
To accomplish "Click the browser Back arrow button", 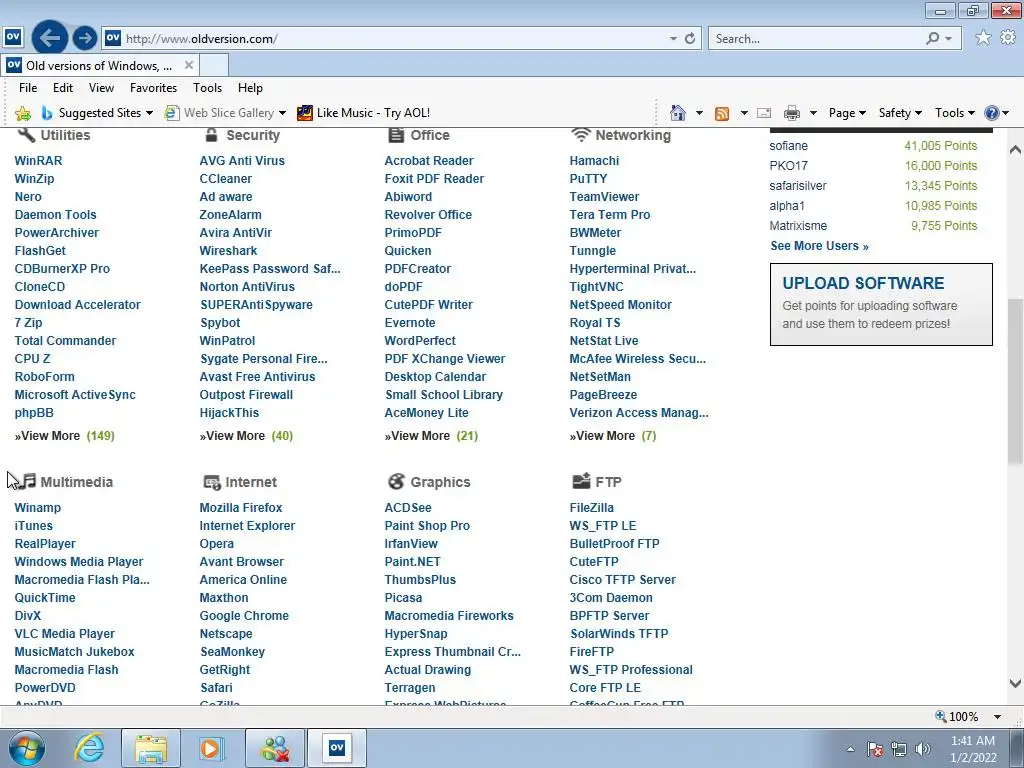I will click(x=50, y=38).
